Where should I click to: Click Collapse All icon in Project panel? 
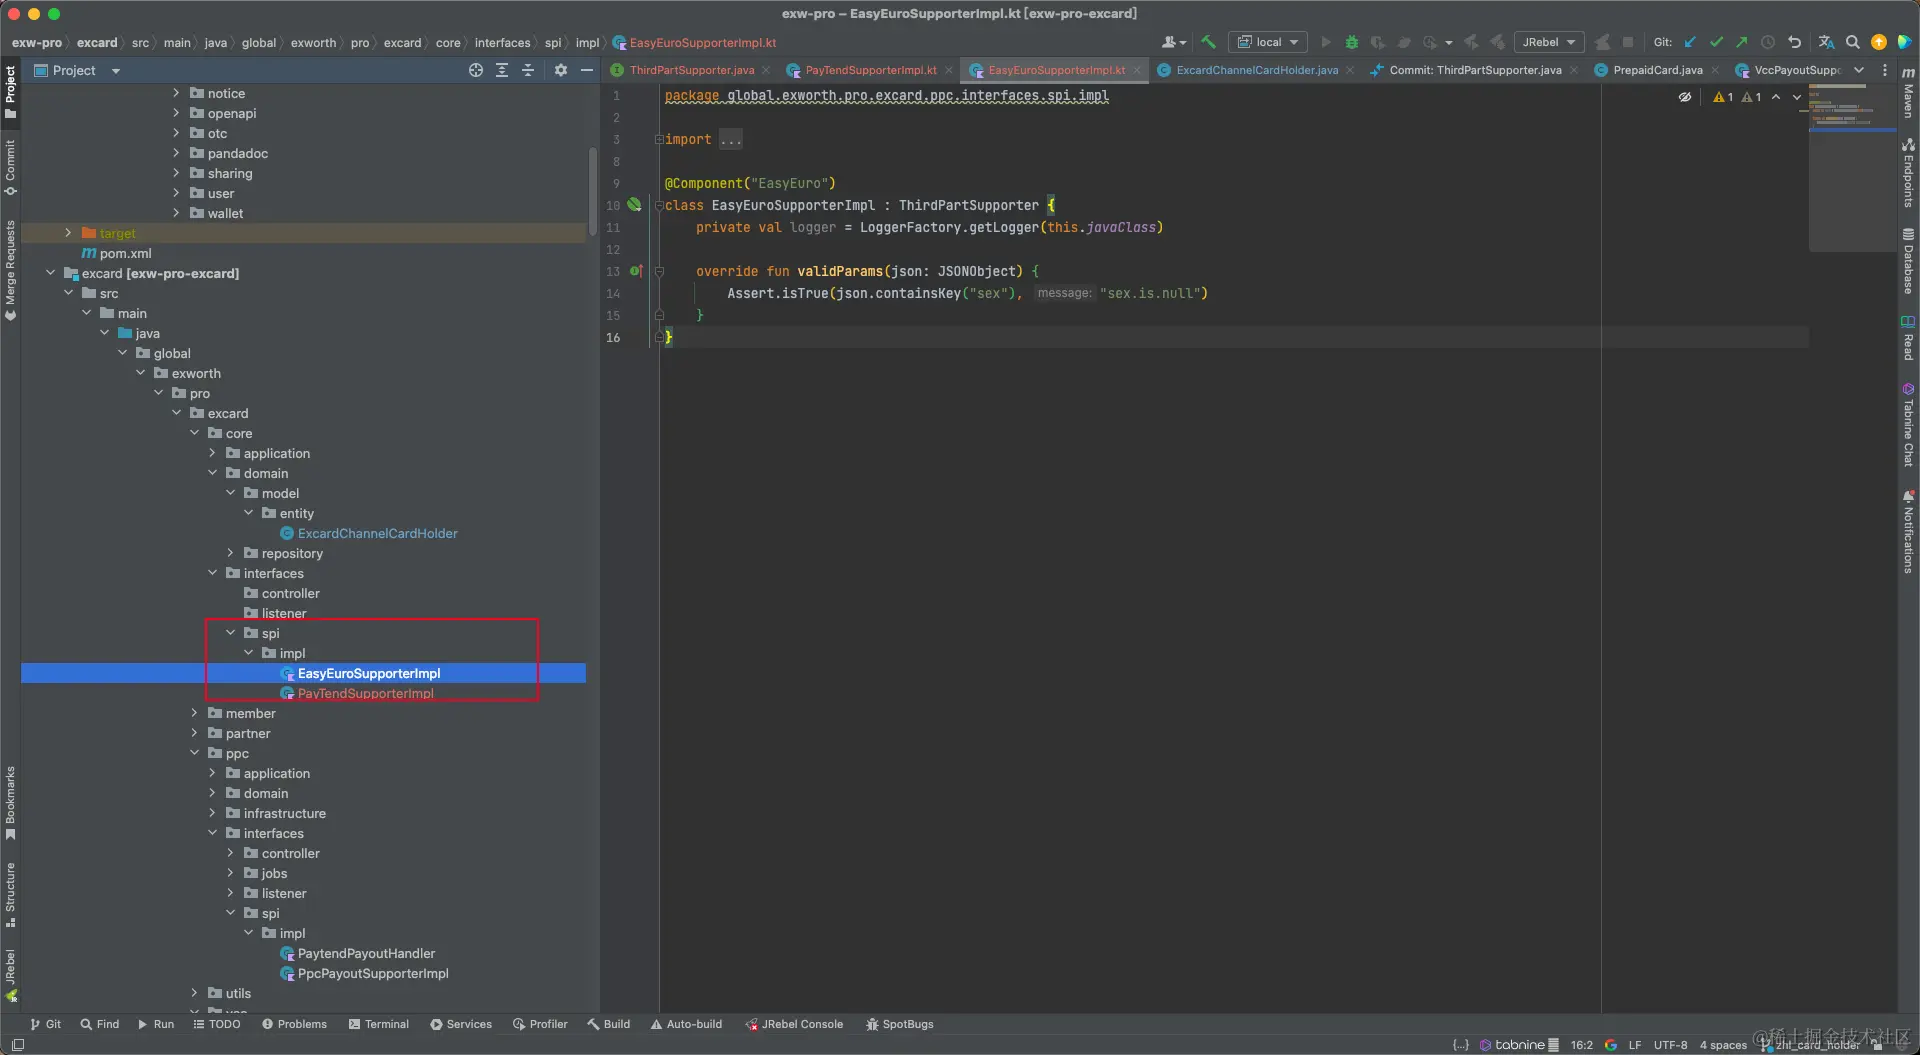pos(528,70)
